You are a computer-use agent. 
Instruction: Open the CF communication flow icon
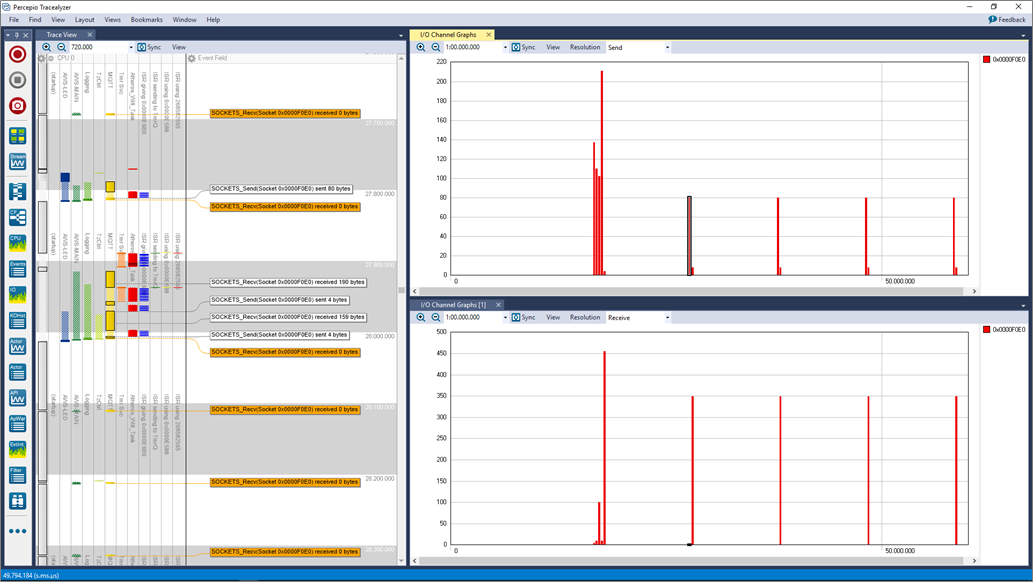click(x=17, y=217)
